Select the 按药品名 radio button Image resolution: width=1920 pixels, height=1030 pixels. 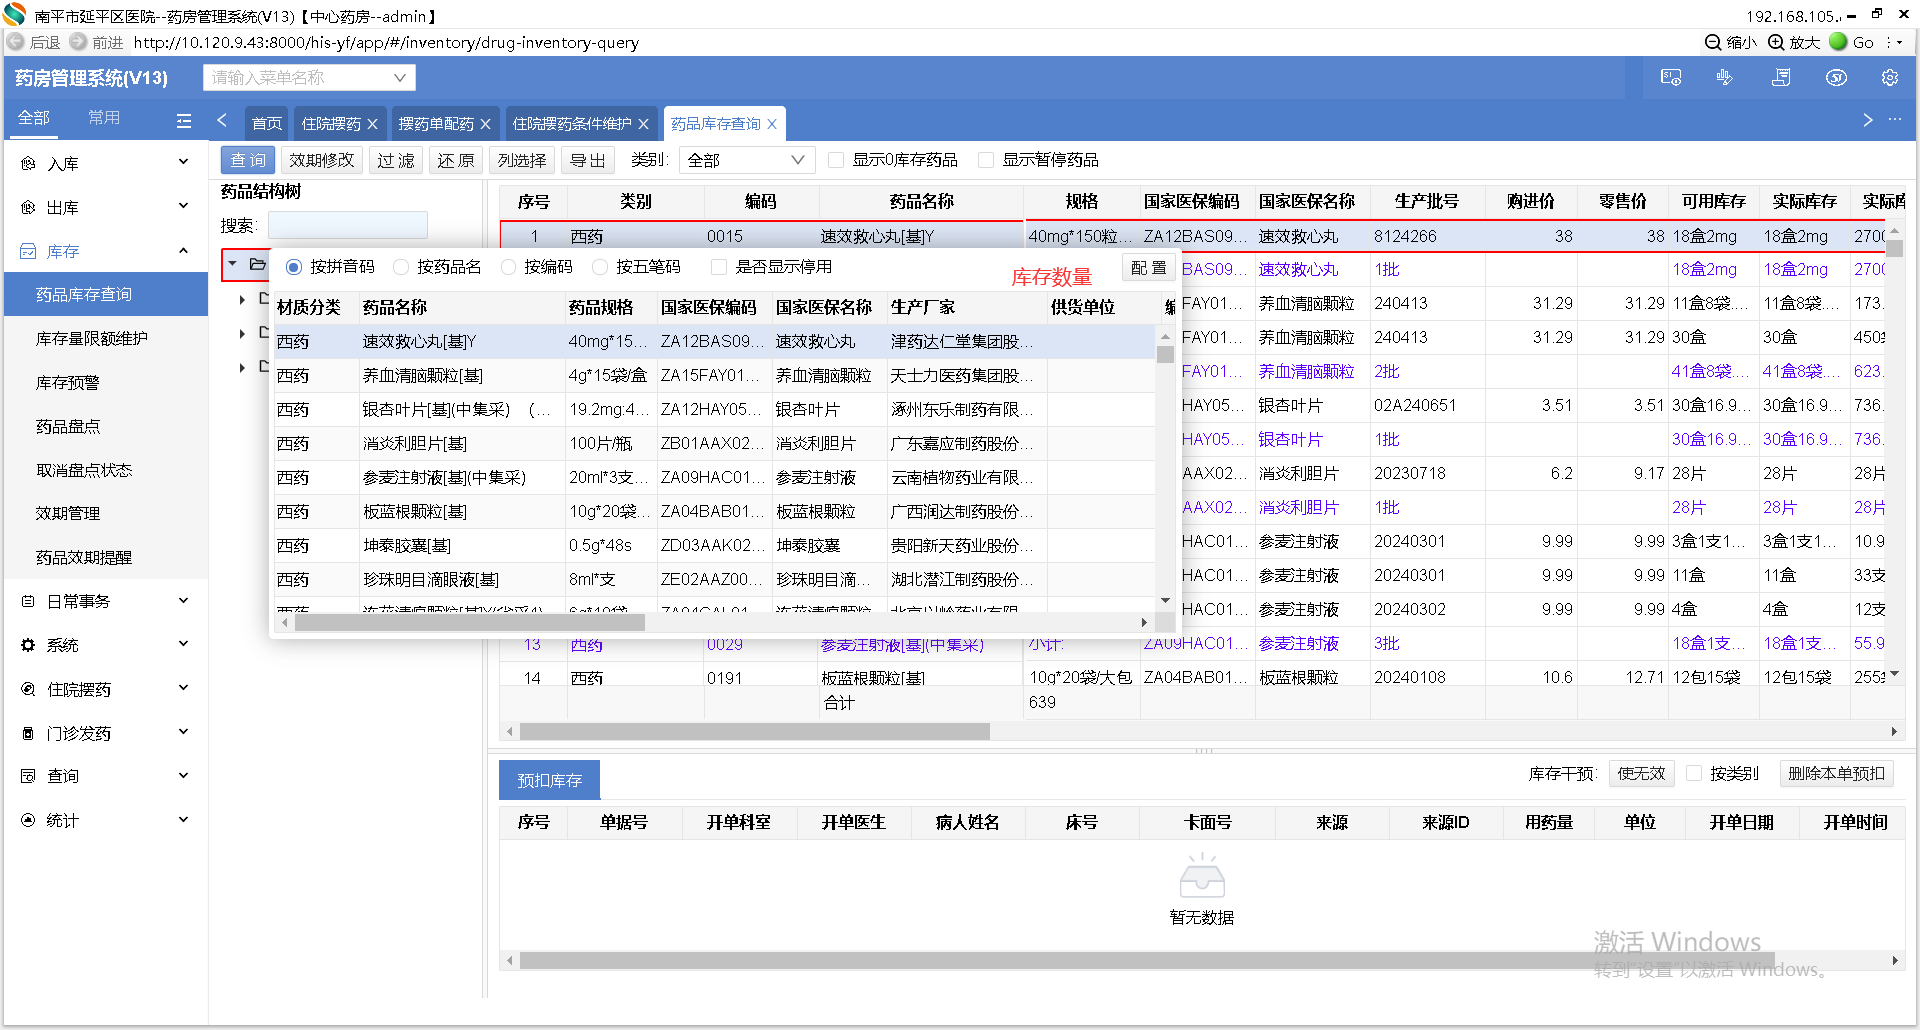coord(401,267)
